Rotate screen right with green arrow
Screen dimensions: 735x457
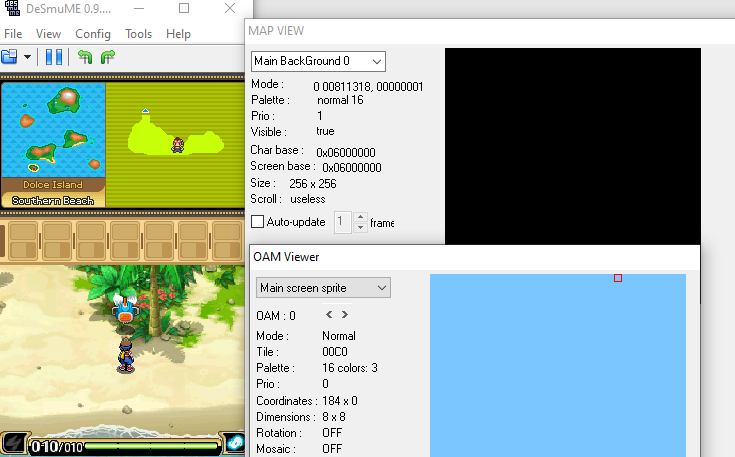pyautogui.click(x=108, y=57)
